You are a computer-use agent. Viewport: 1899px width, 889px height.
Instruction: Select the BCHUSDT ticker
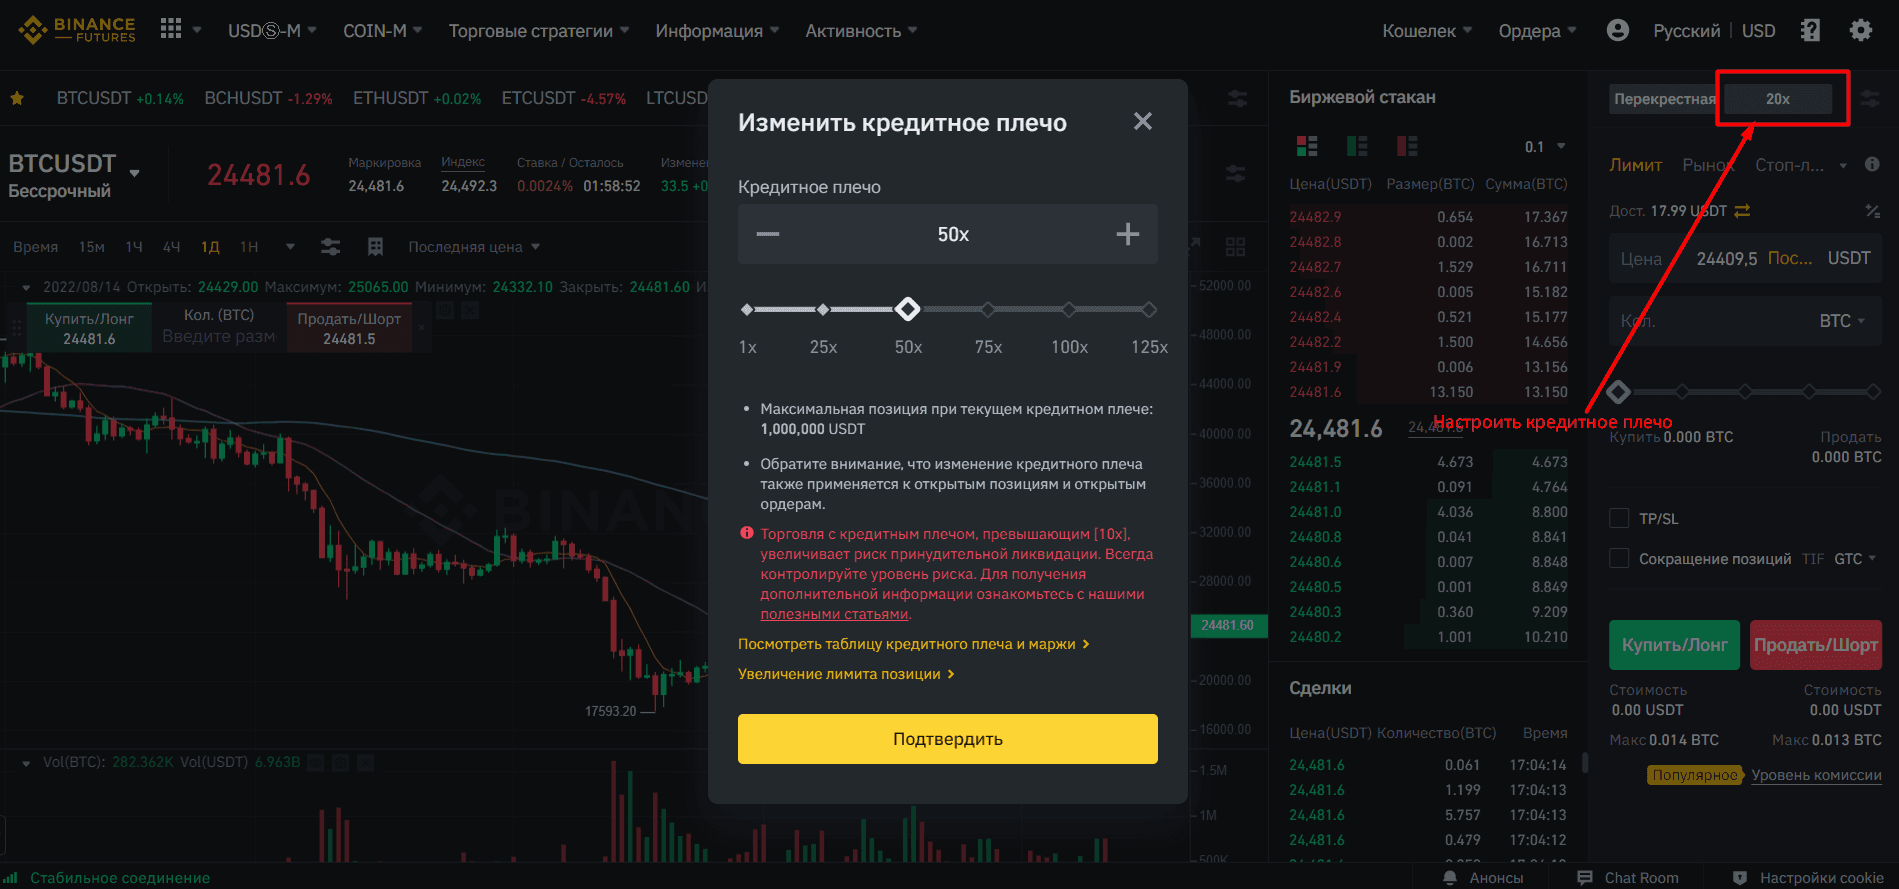pyautogui.click(x=268, y=98)
